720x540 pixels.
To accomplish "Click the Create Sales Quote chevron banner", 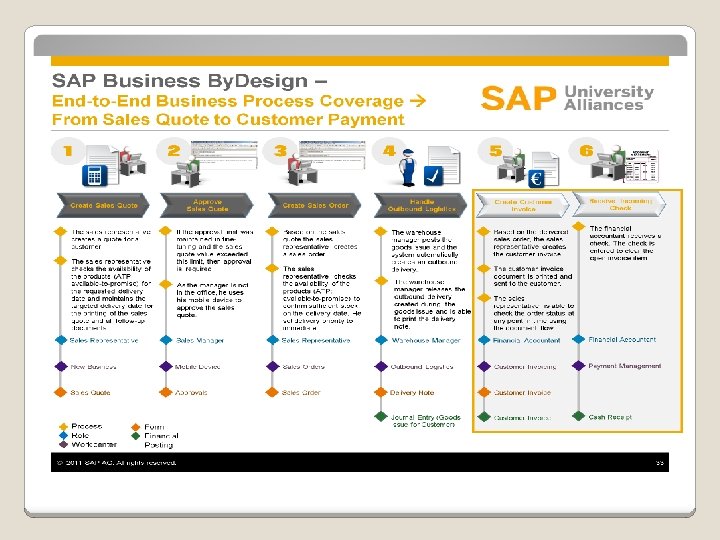I will coord(103,205).
